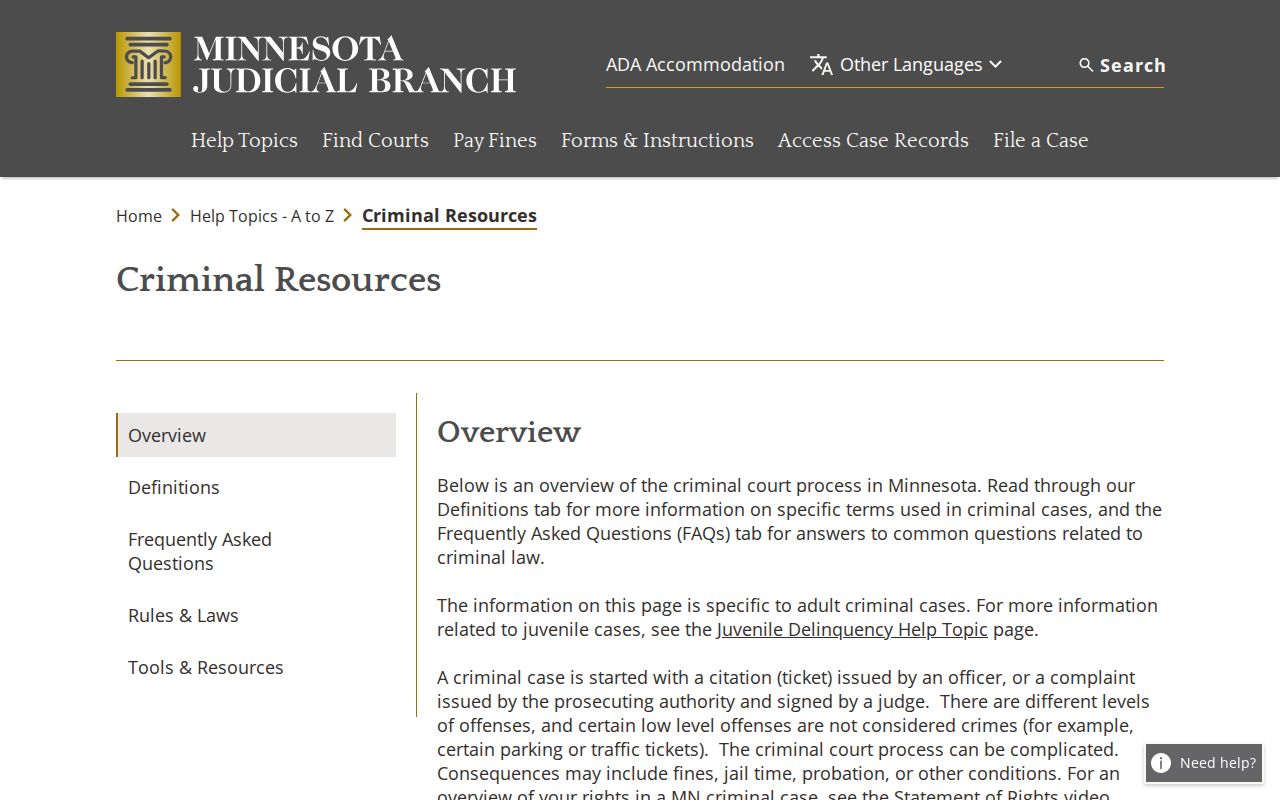Open the Pay Fines menu item
Viewport: 1280px width, 800px height.
pyautogui.click(x=495, y=141)
